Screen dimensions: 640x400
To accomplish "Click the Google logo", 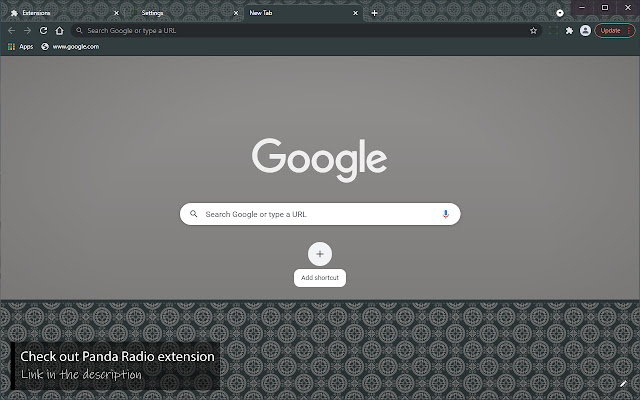I will [319, 160].
